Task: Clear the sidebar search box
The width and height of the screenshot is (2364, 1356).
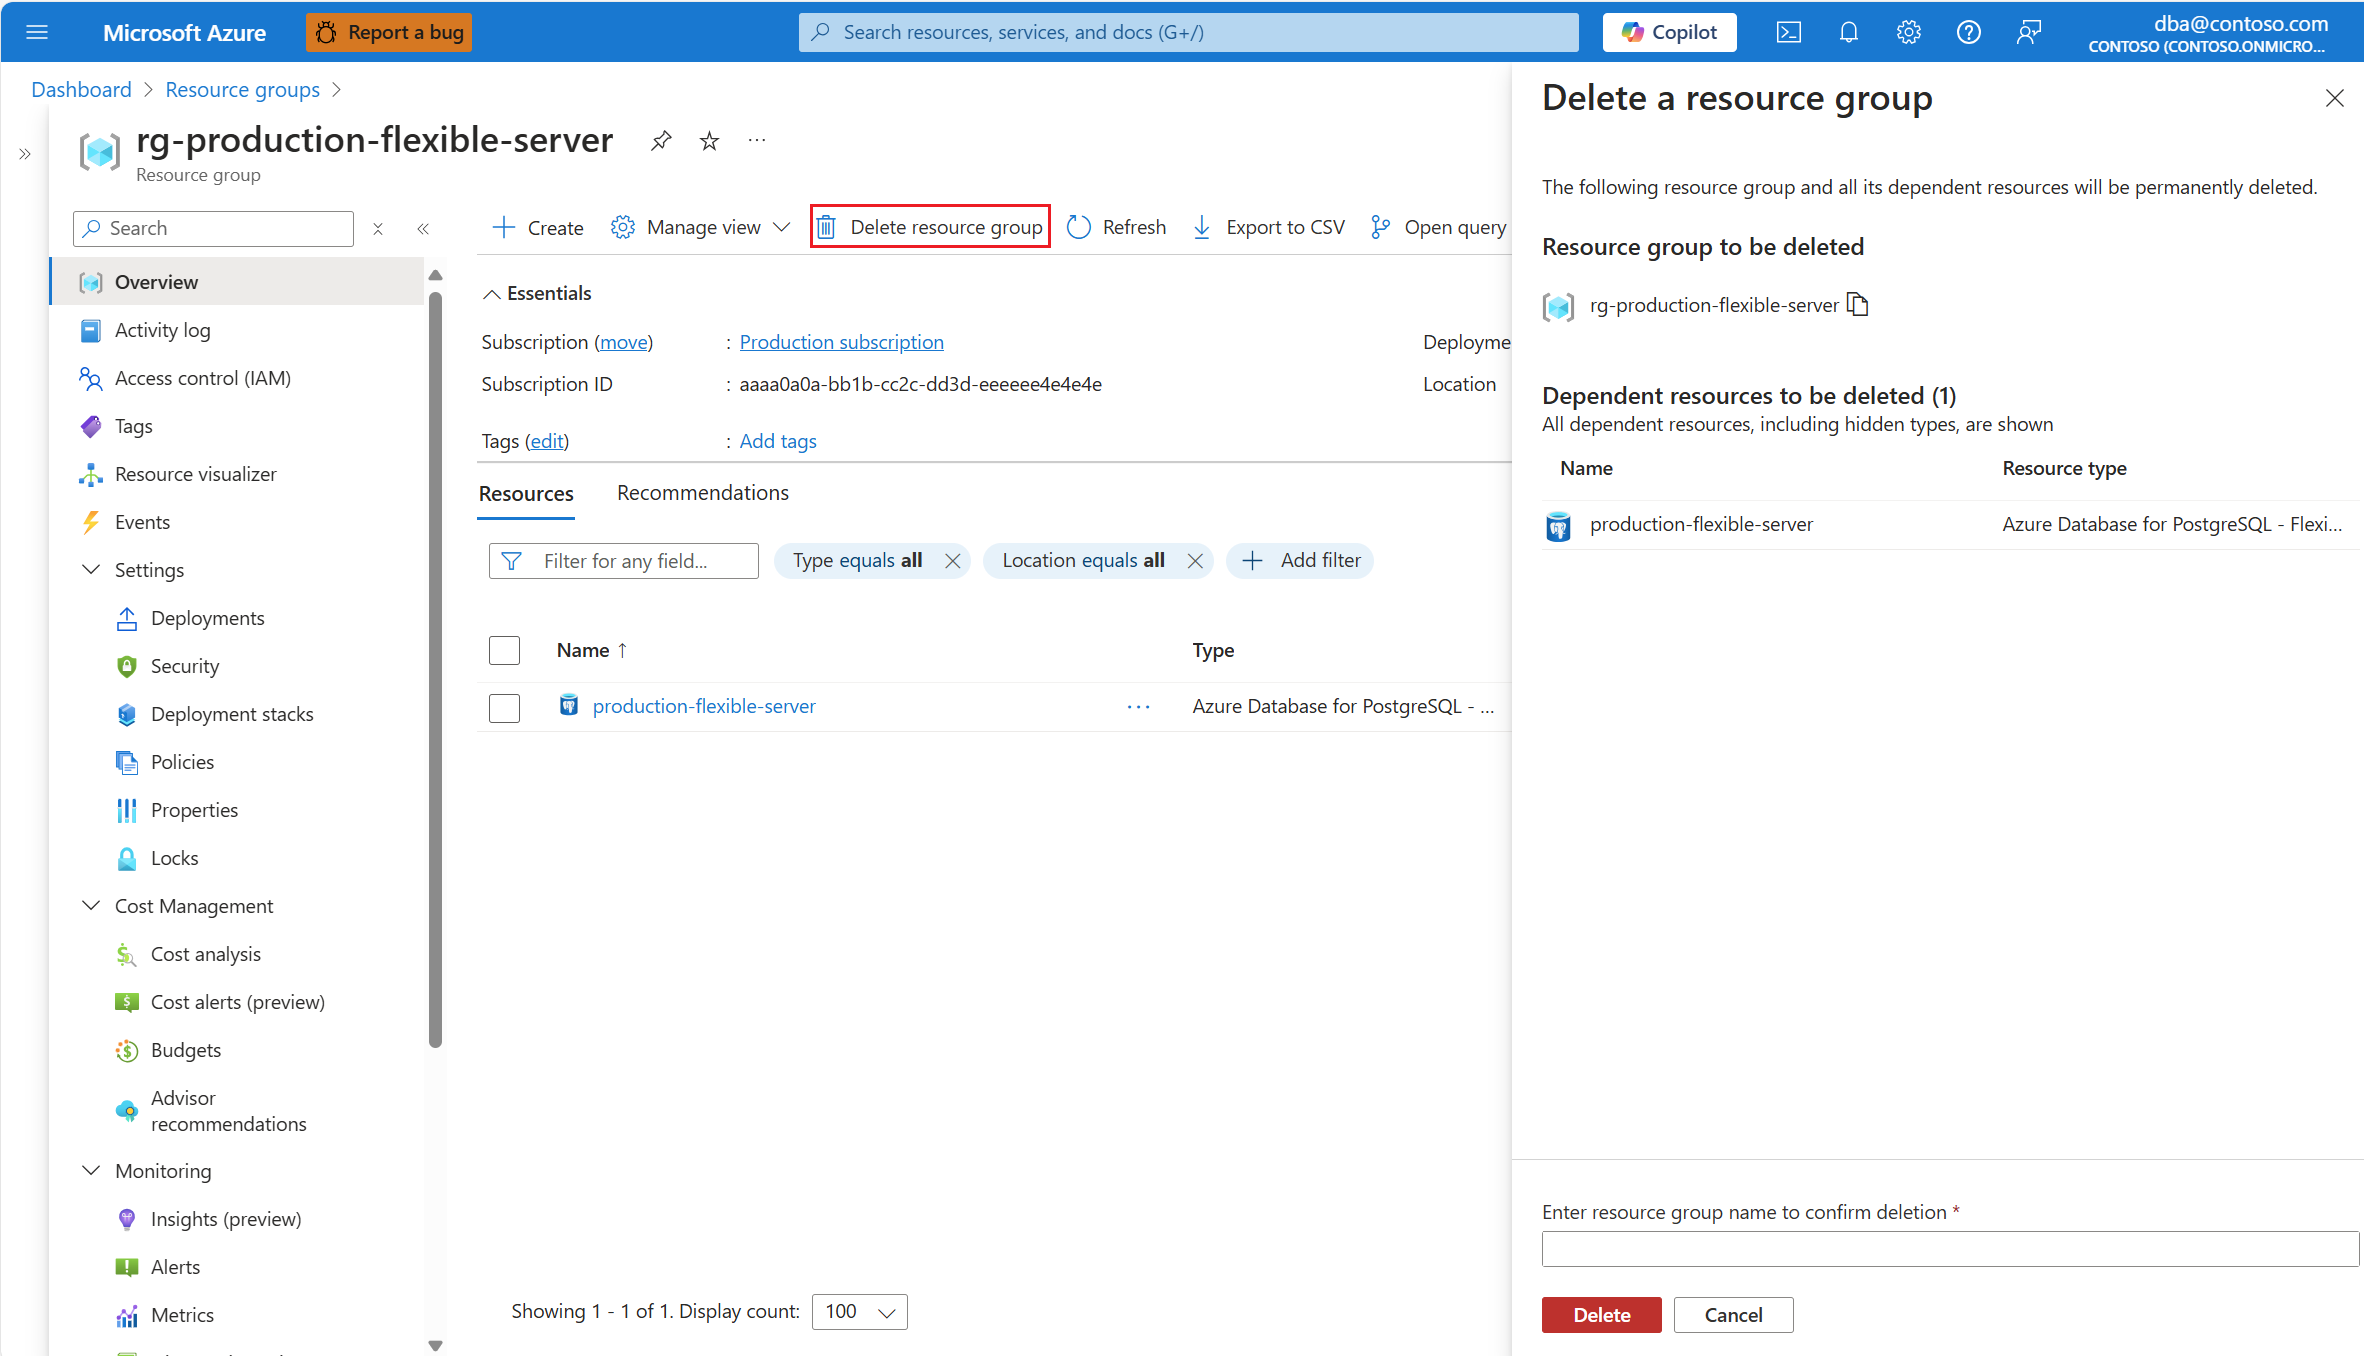Action: [378, 228]
